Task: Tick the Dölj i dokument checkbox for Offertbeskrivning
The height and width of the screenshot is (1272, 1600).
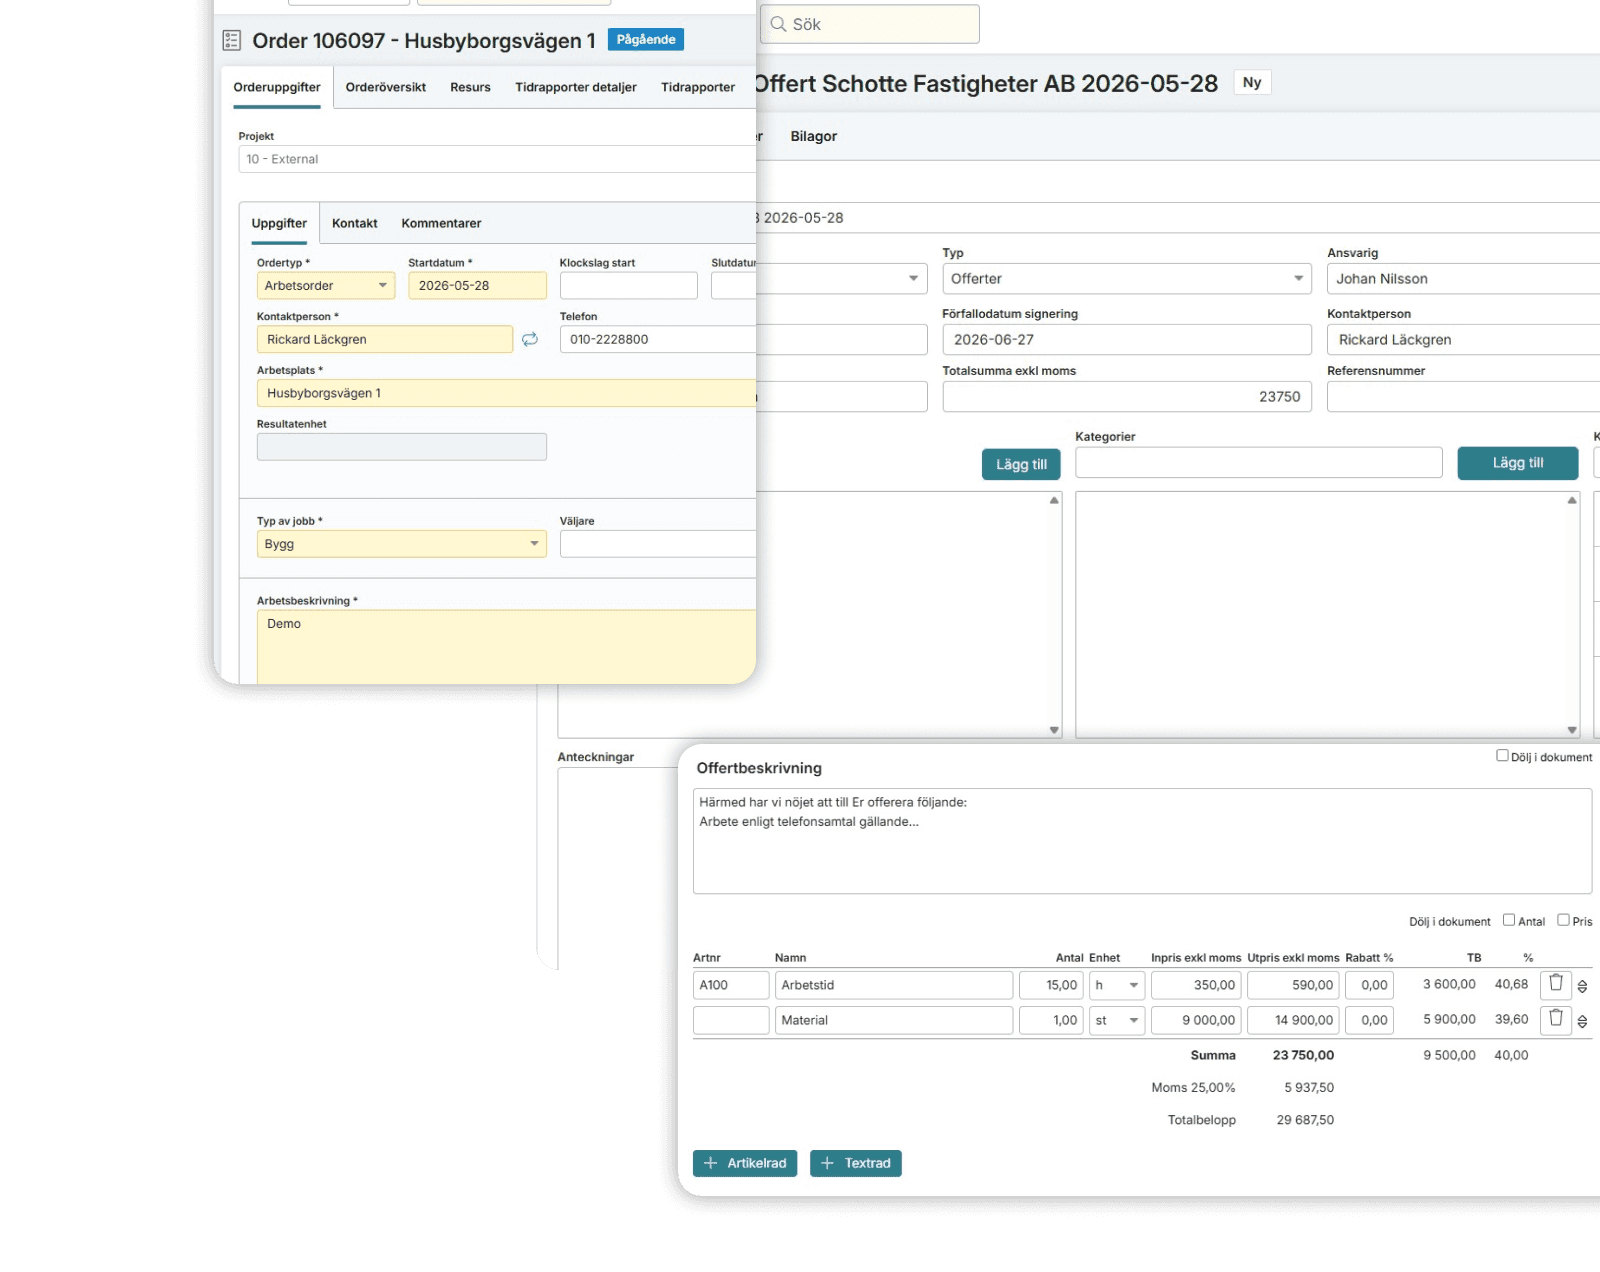Action: tap(1502, 756)
